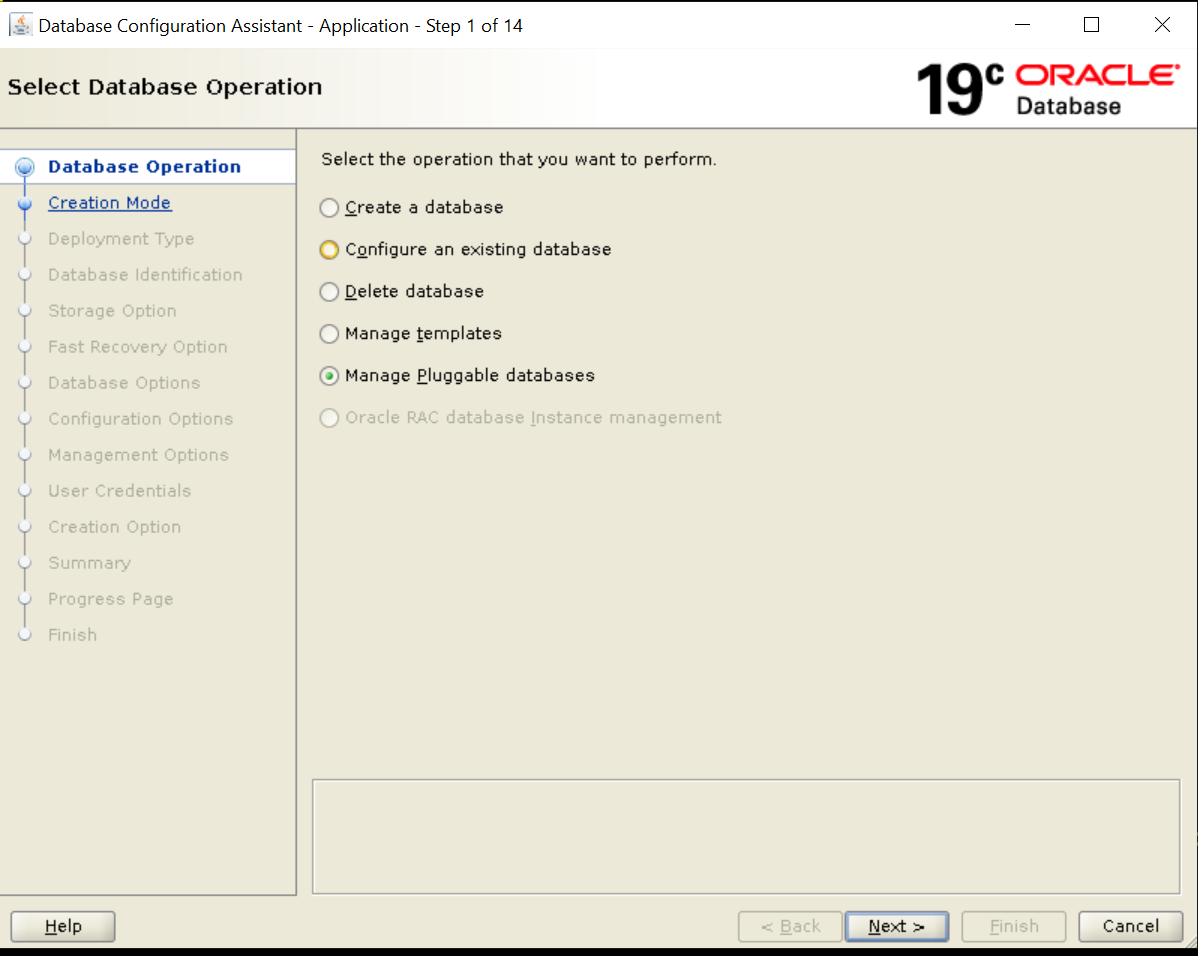Viewport: 1198px width, 956px height.
Task: Click the Select Database Operation heading
Action: click(165, 86)
